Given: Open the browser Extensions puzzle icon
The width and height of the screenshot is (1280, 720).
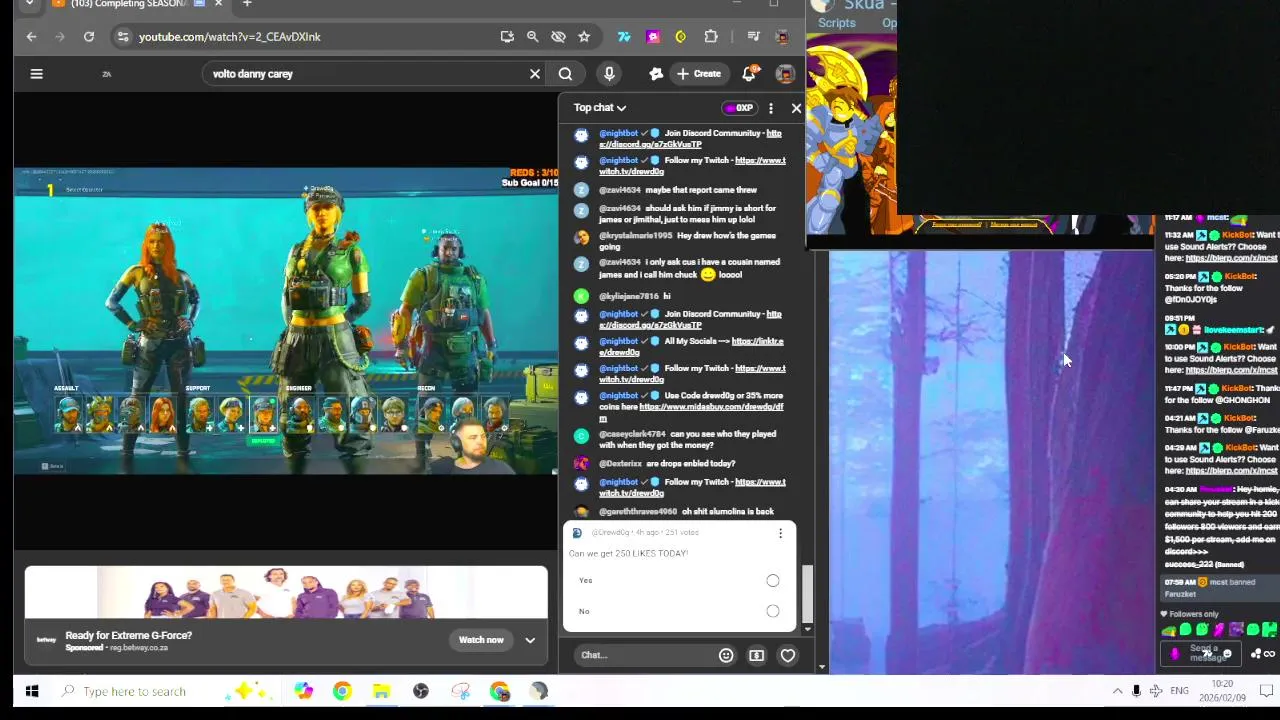Looking at the screenshot, I should (711, 37).
